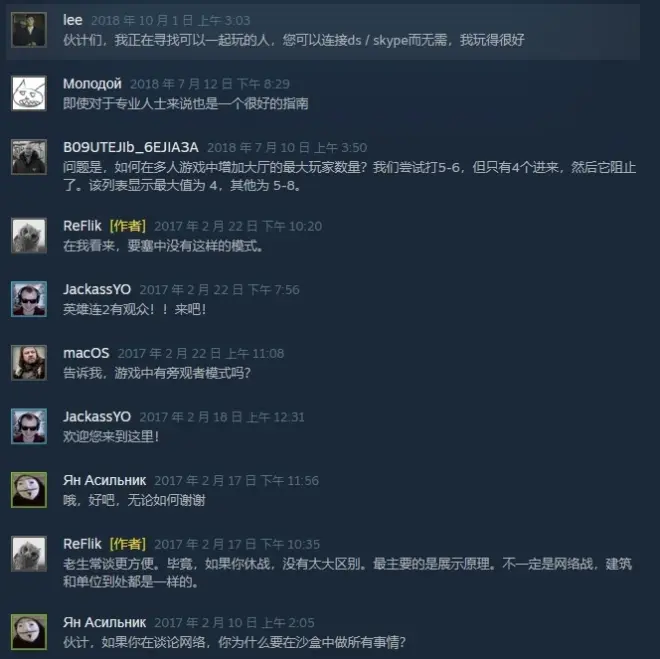Open JackassYO's name on the 7:56 comment

pos(97,290)
